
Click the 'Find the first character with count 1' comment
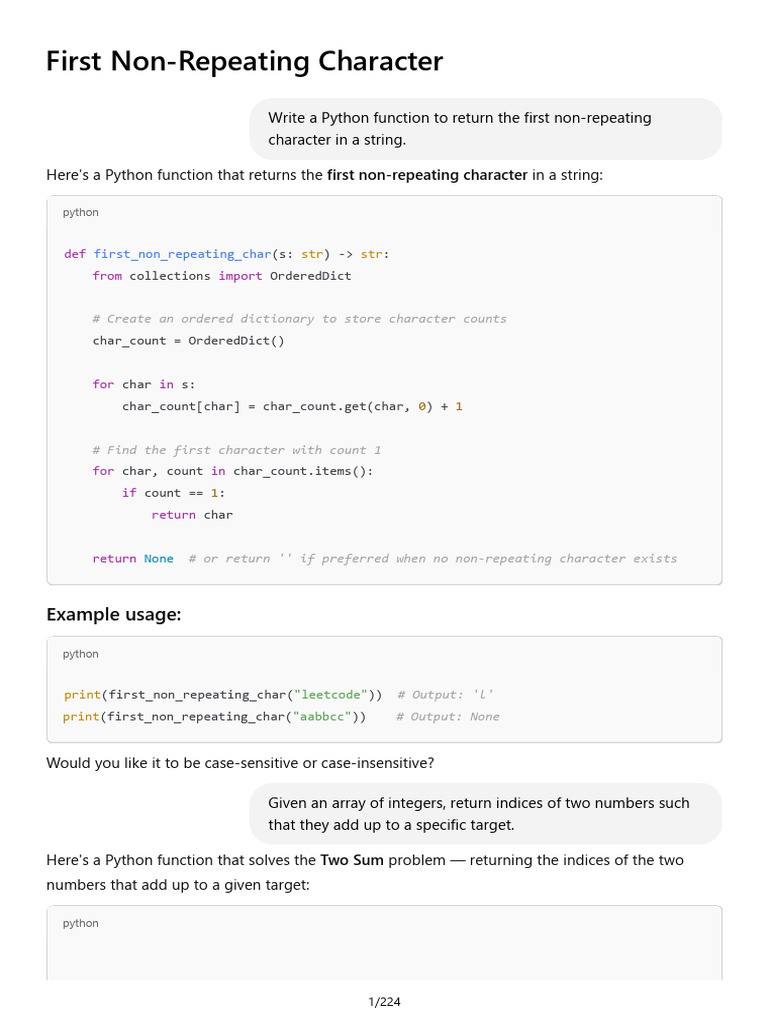coord(237,450)
